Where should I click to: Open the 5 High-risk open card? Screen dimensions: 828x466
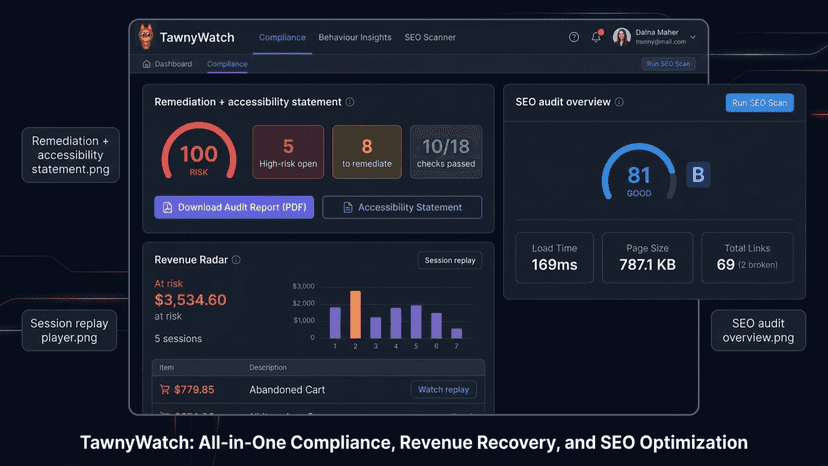288,152
